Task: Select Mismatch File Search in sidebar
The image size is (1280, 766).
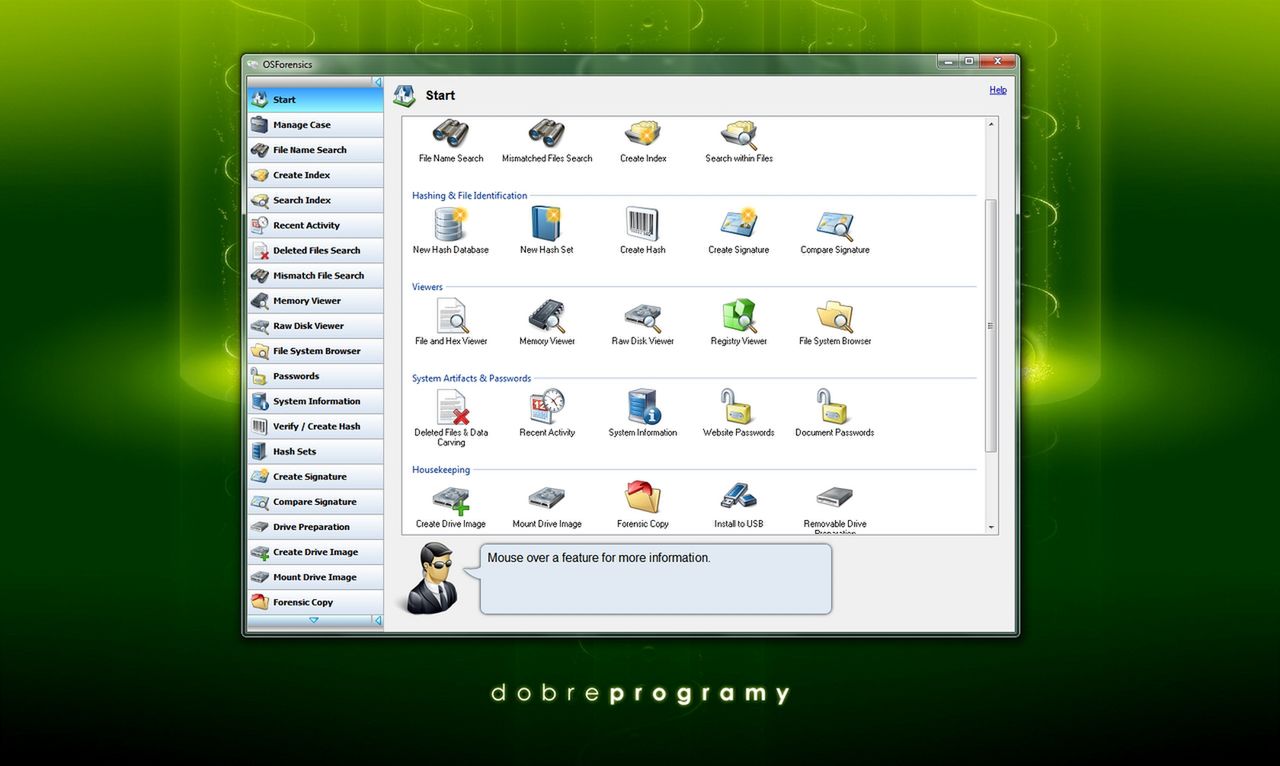Action: [x=315, y=275]
